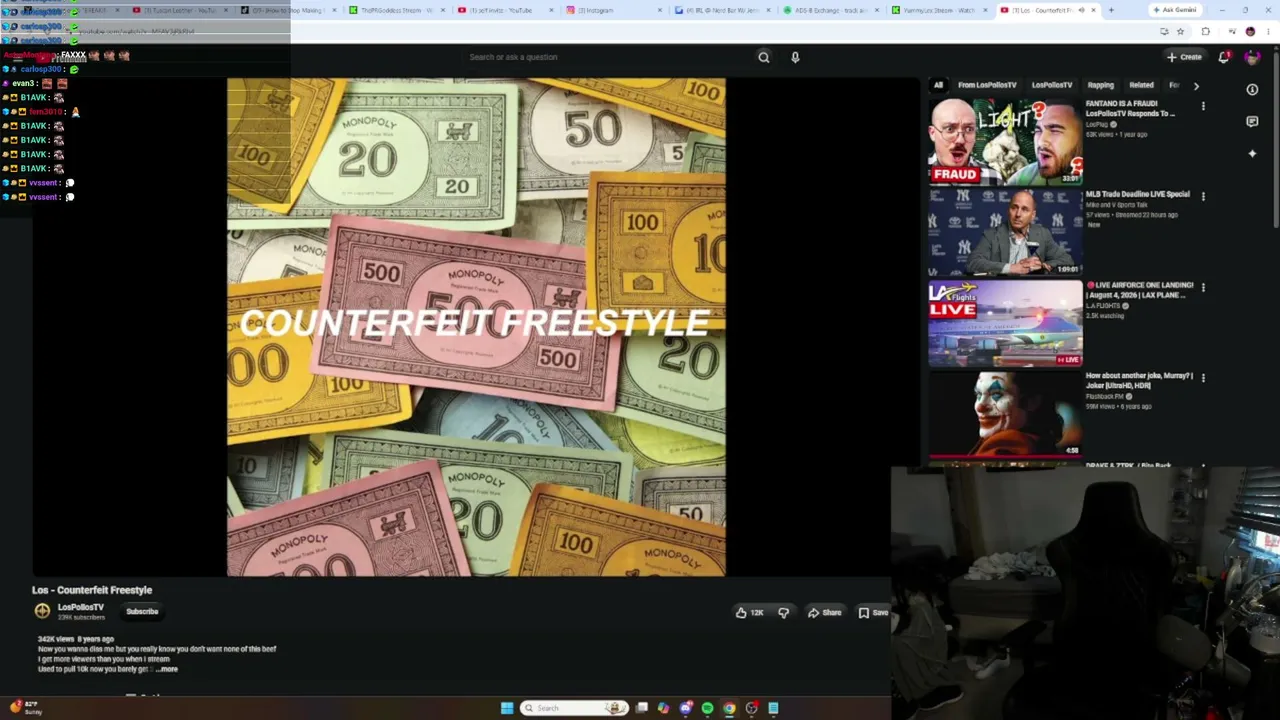Open How about another joke, Murray title
Viewport: 1280px width, 720px height.
coord(1139,380)
